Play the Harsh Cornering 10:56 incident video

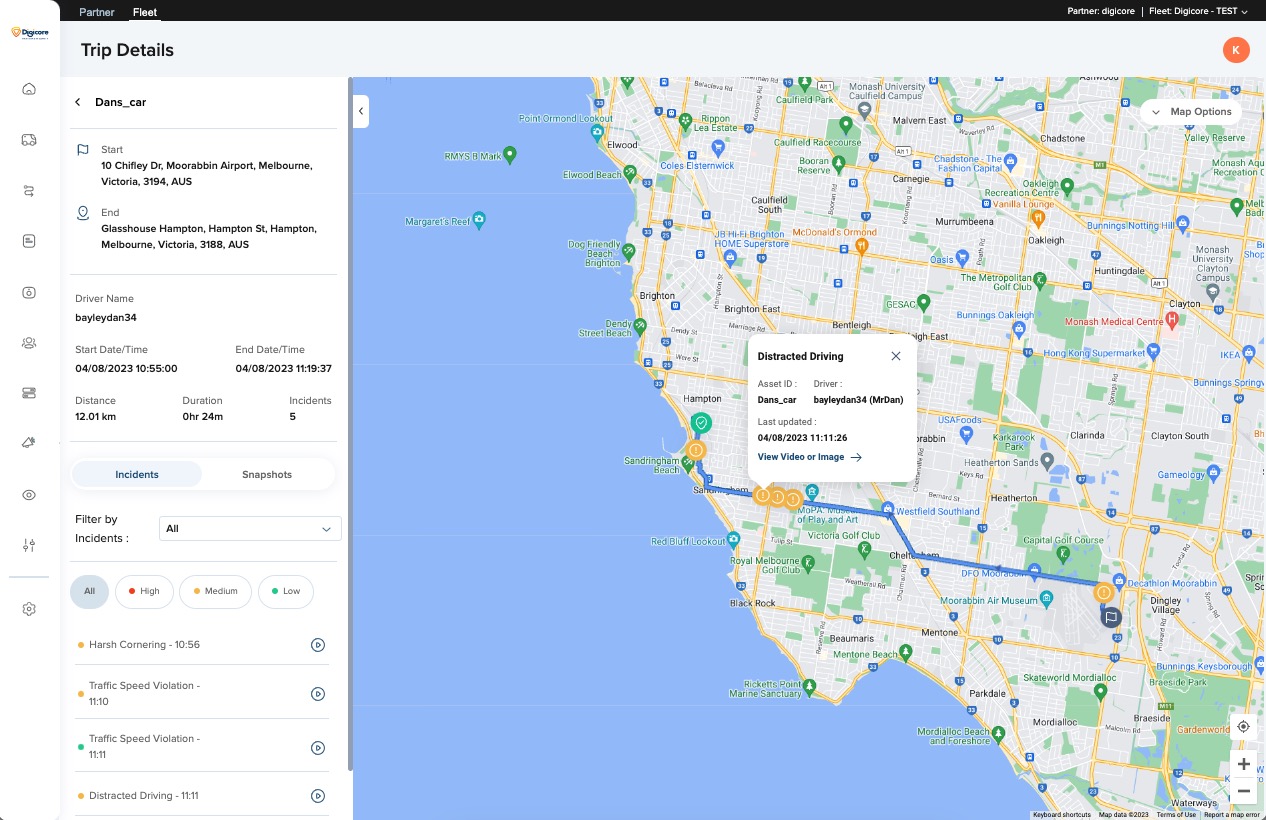tap(318, 645)
